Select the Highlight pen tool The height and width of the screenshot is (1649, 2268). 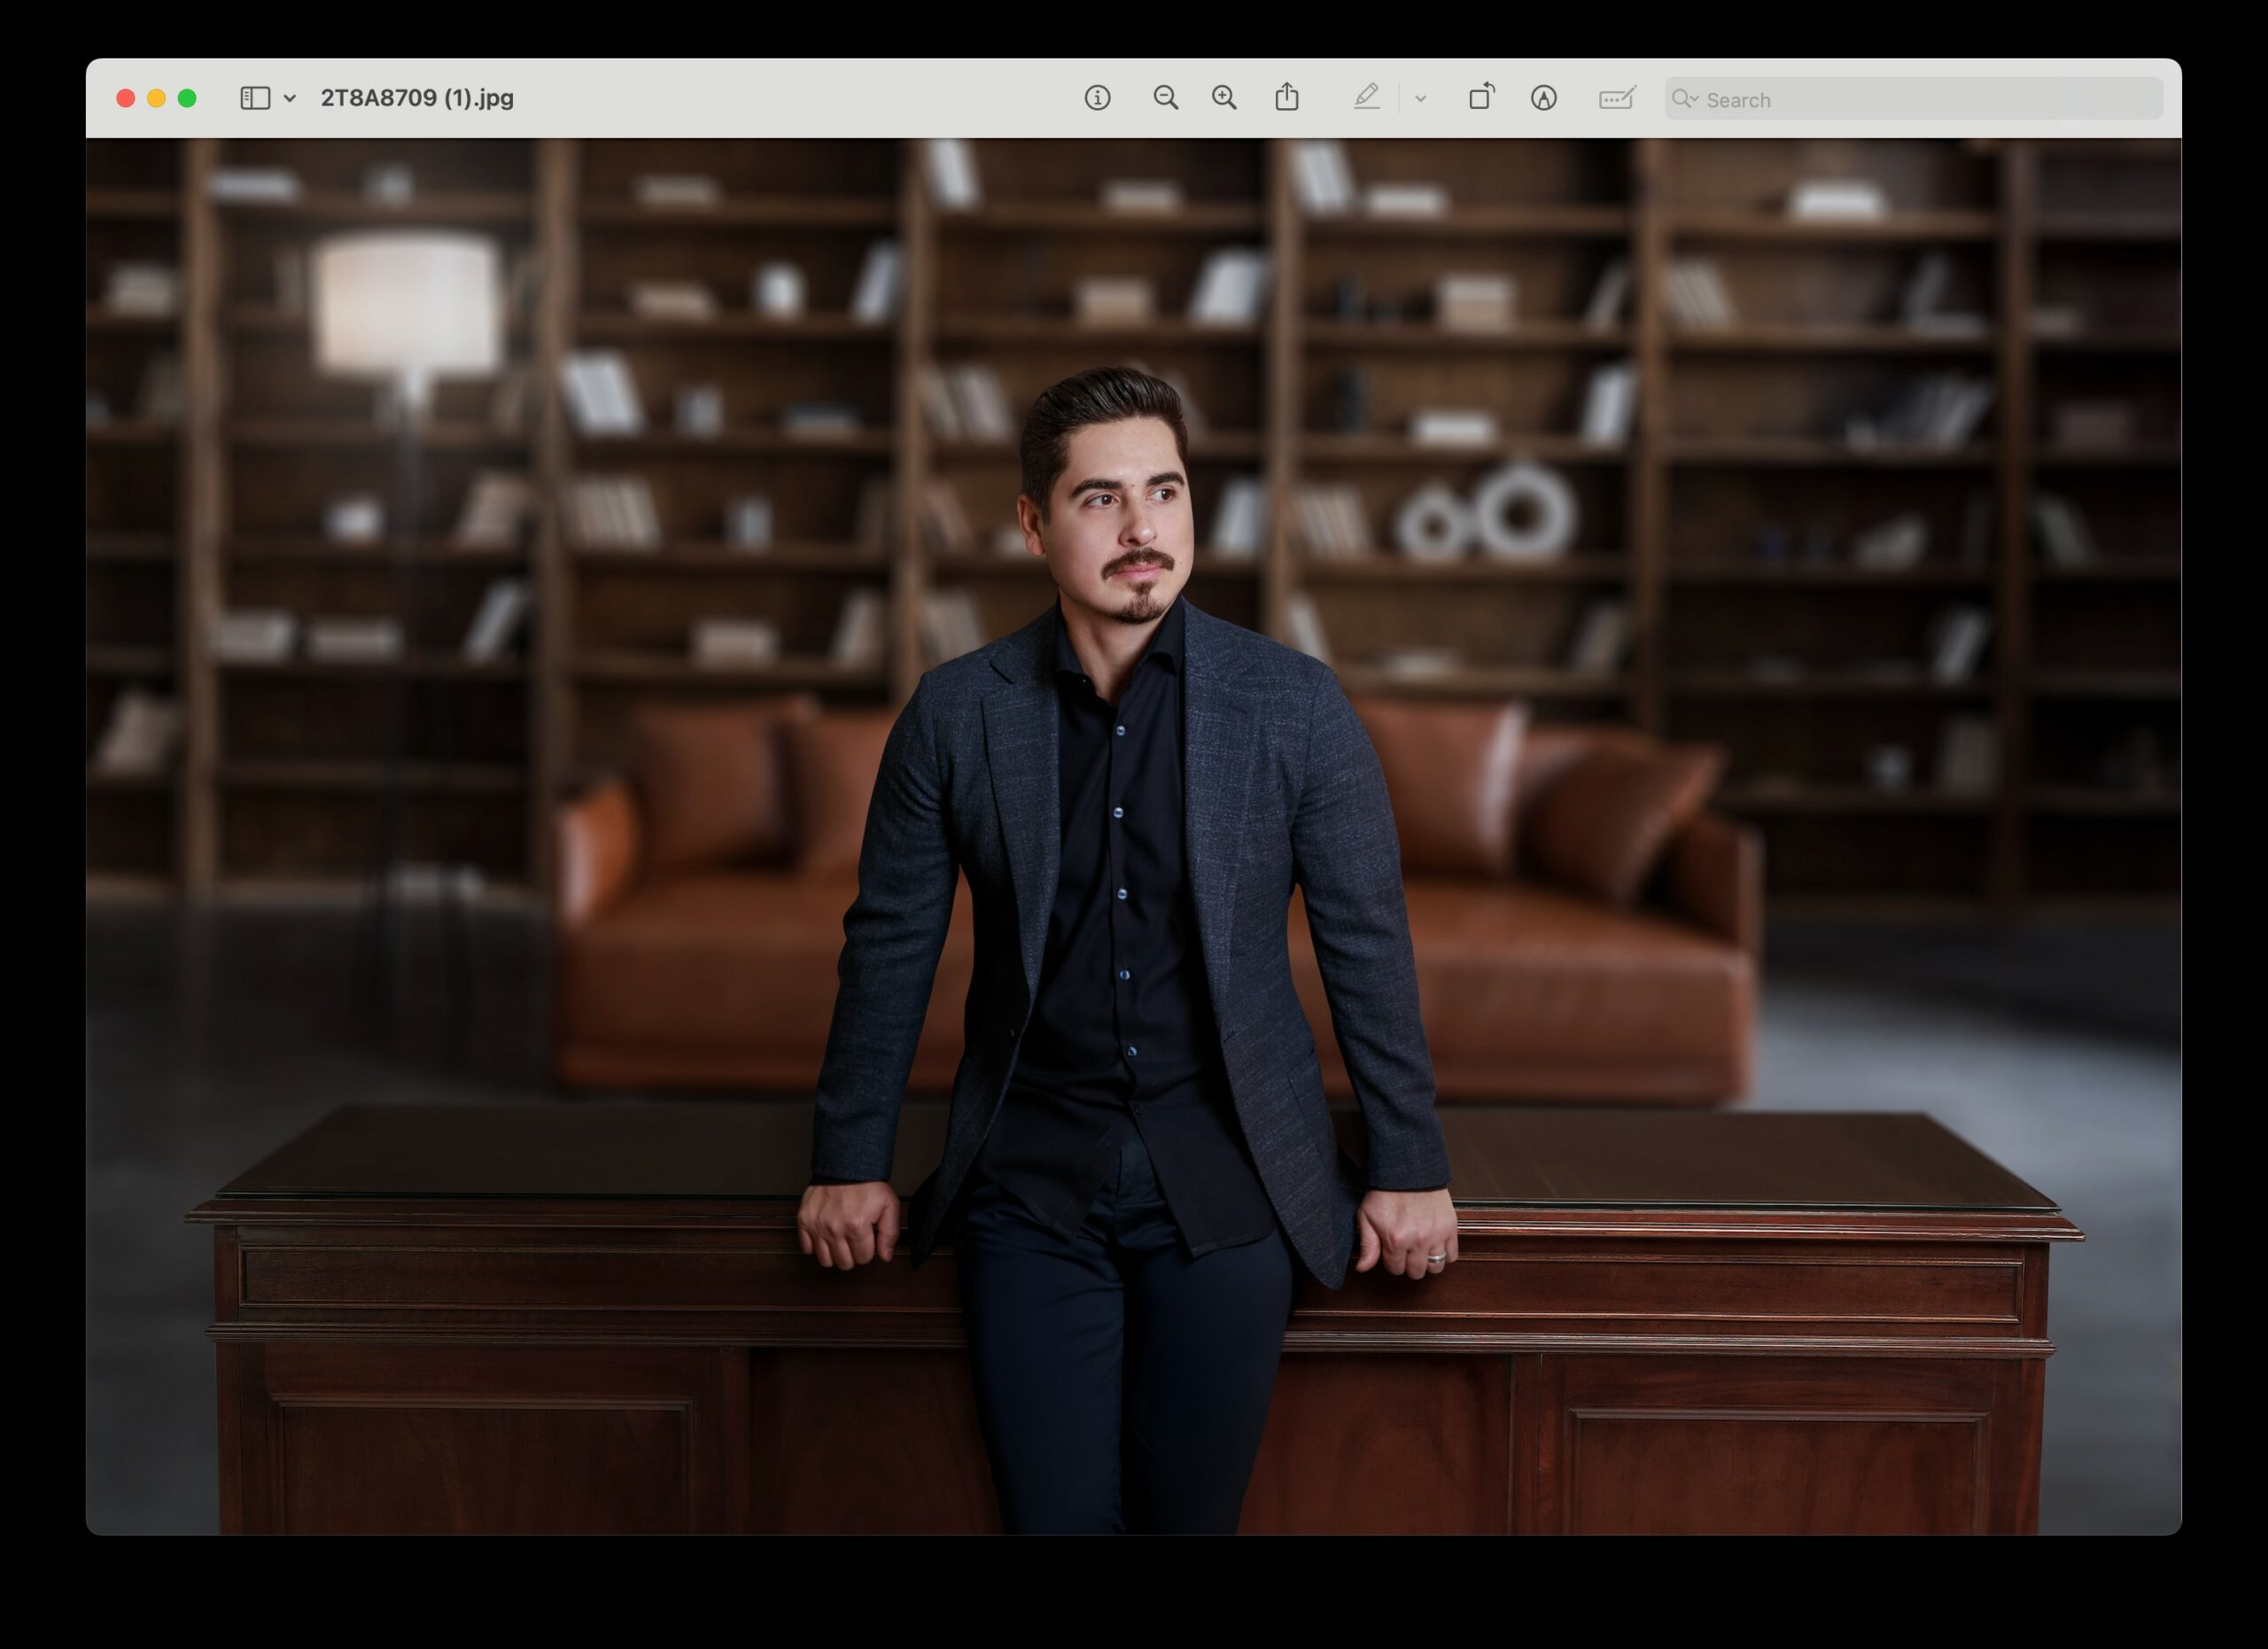[1366, 97]
